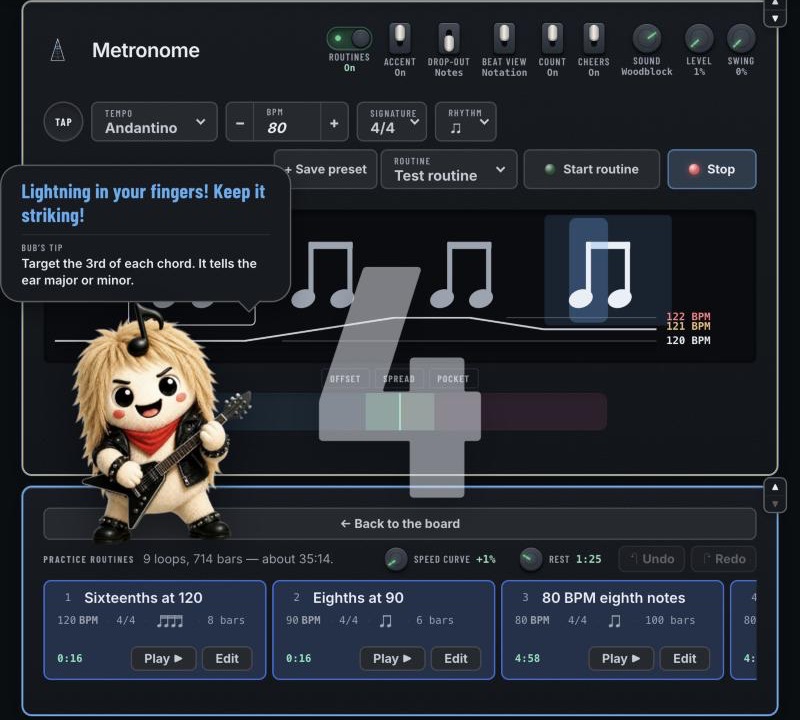Play the 80 BPM eighth notes routine
Viewport: 800px width, 720px height.
[x=621, y=659]
